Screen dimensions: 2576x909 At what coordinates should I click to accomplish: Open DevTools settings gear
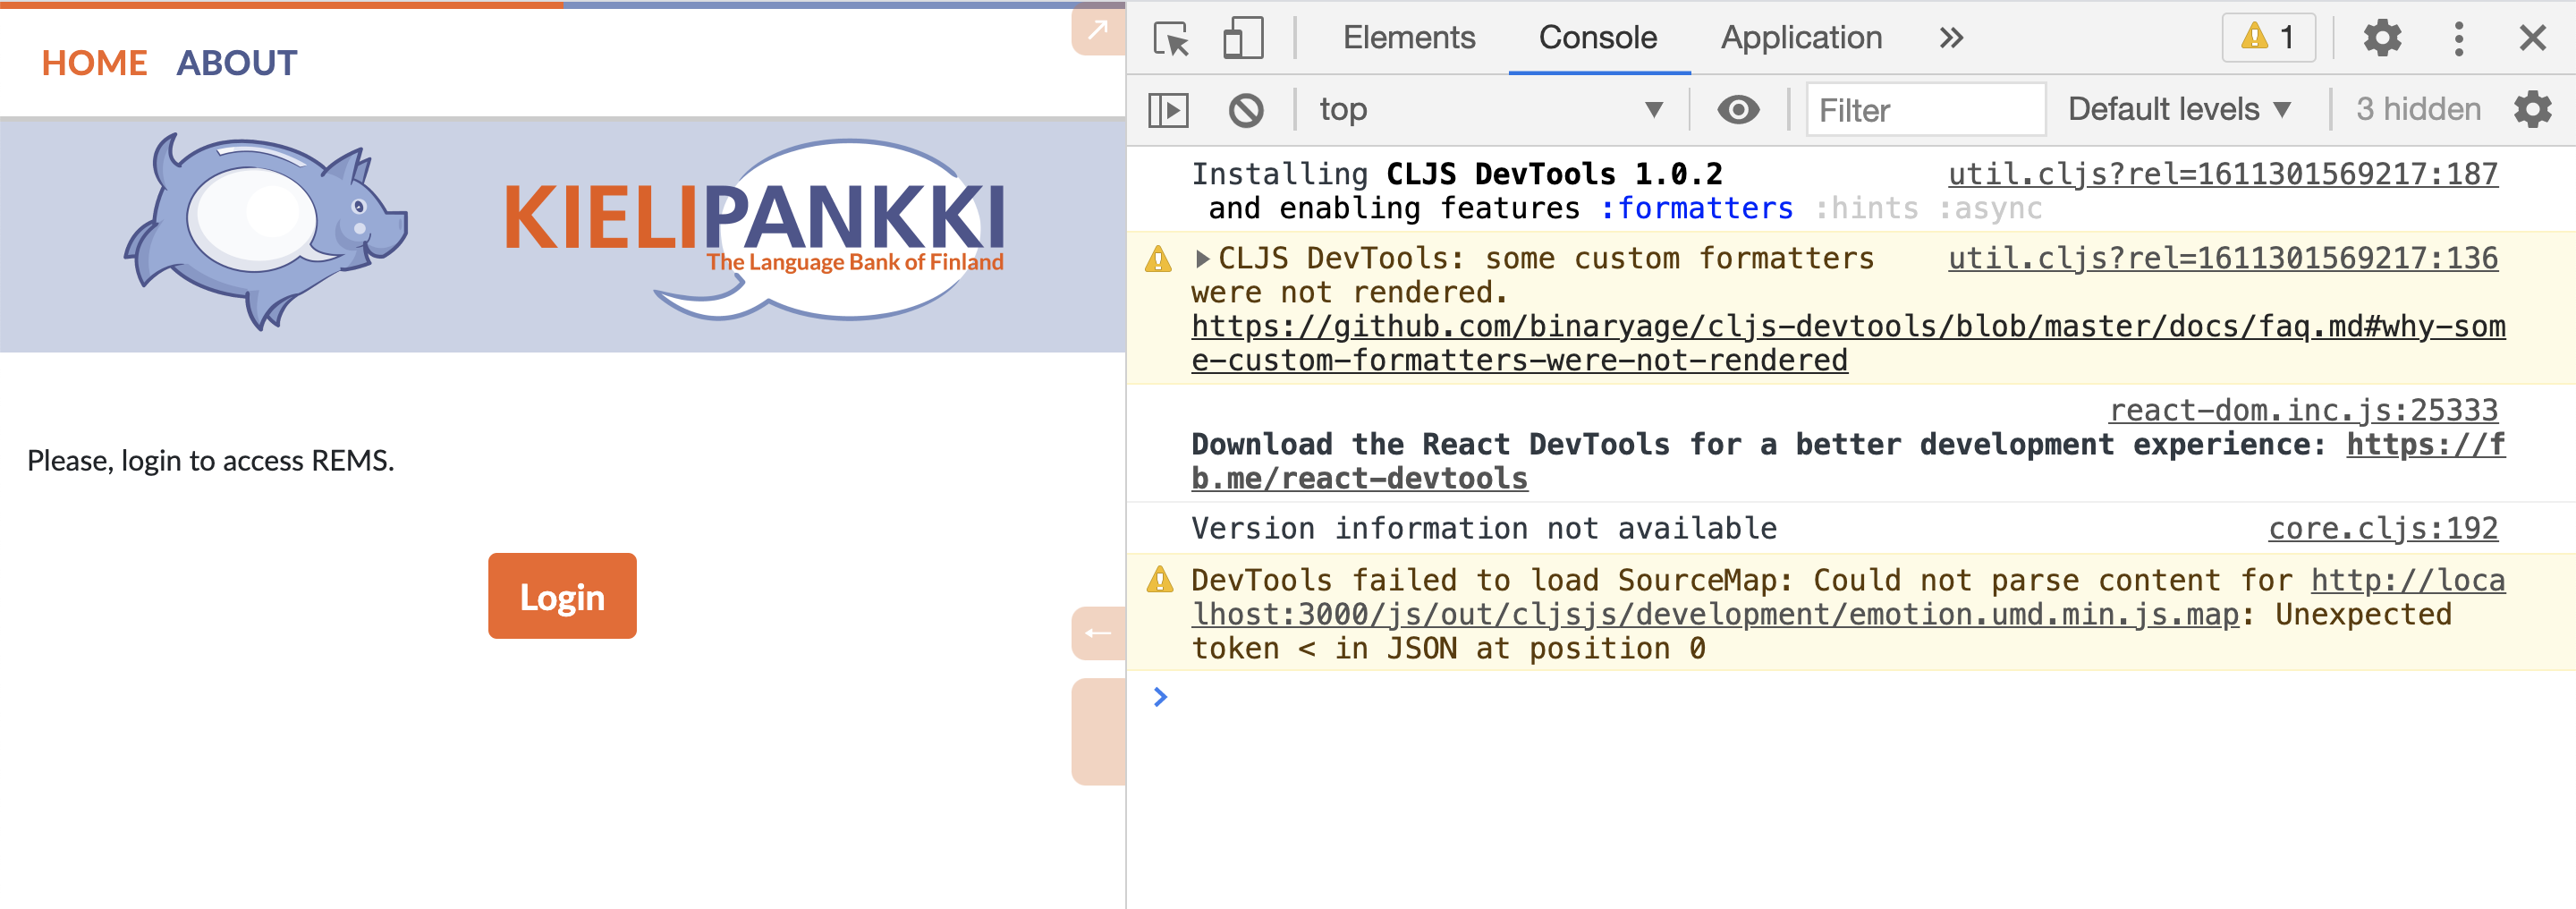[x=2382, y=38]
